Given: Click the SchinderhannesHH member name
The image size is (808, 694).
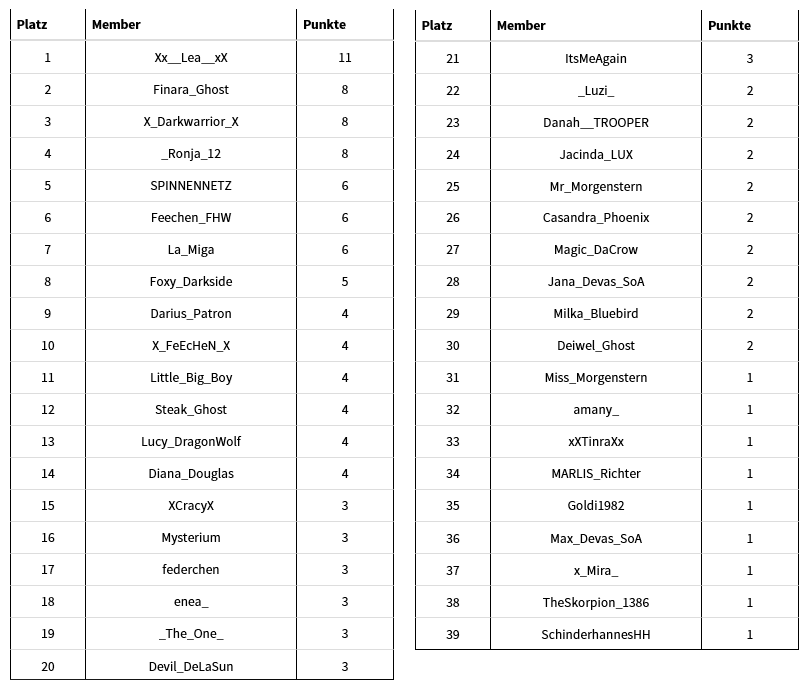Looking at the screenshot, I should click(596, 634).
